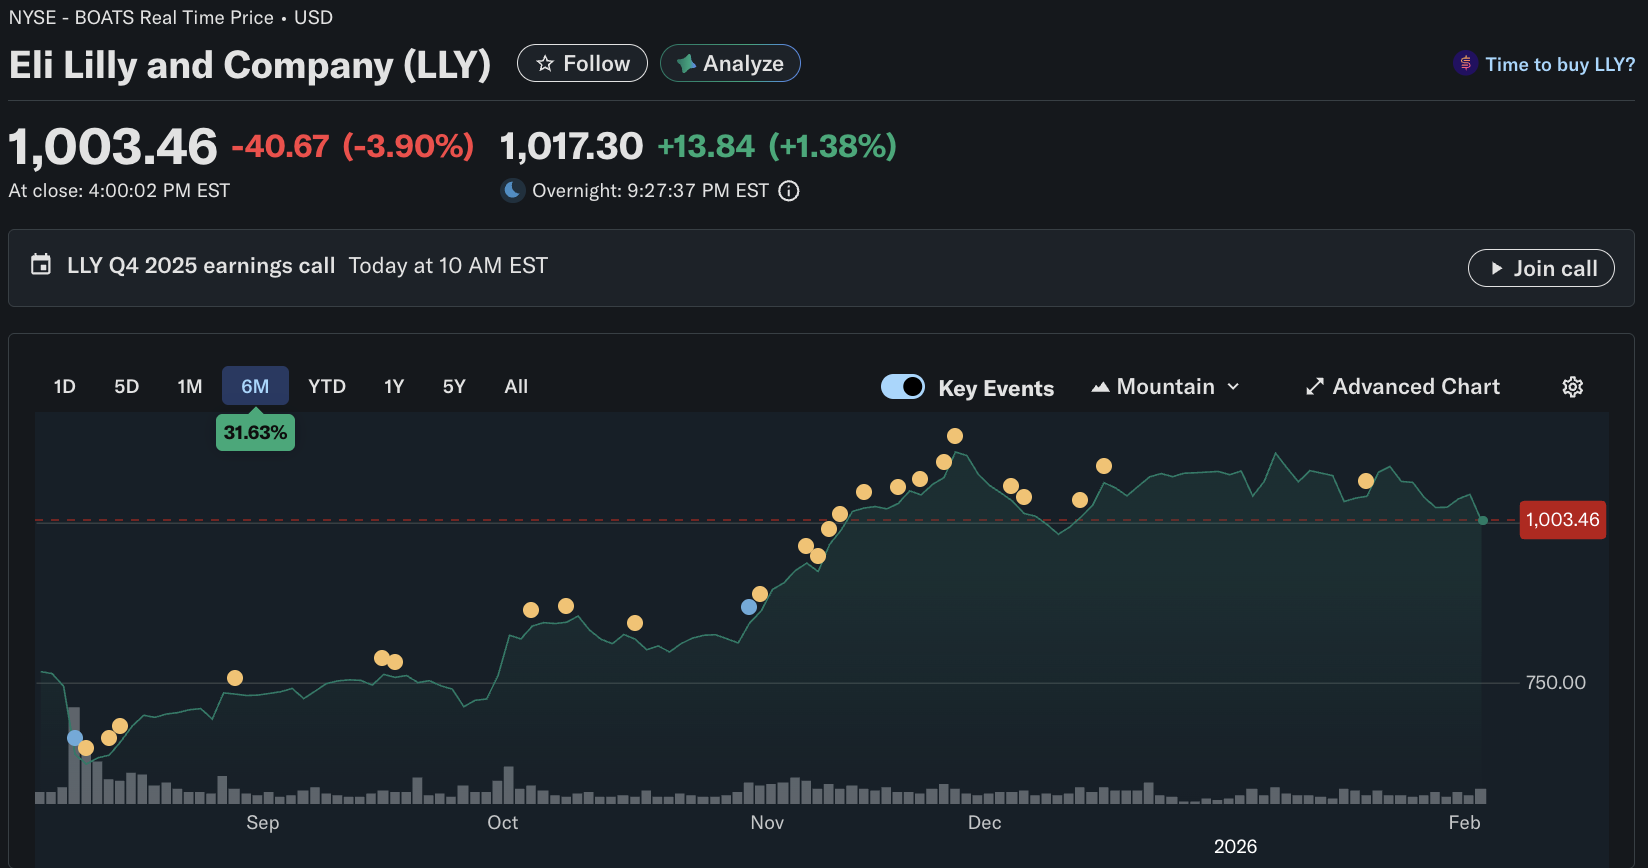Screen dimensions: 1648x868
Task: Select the 6M chart range
Action: pyautogui.click(x=255, y=386)
